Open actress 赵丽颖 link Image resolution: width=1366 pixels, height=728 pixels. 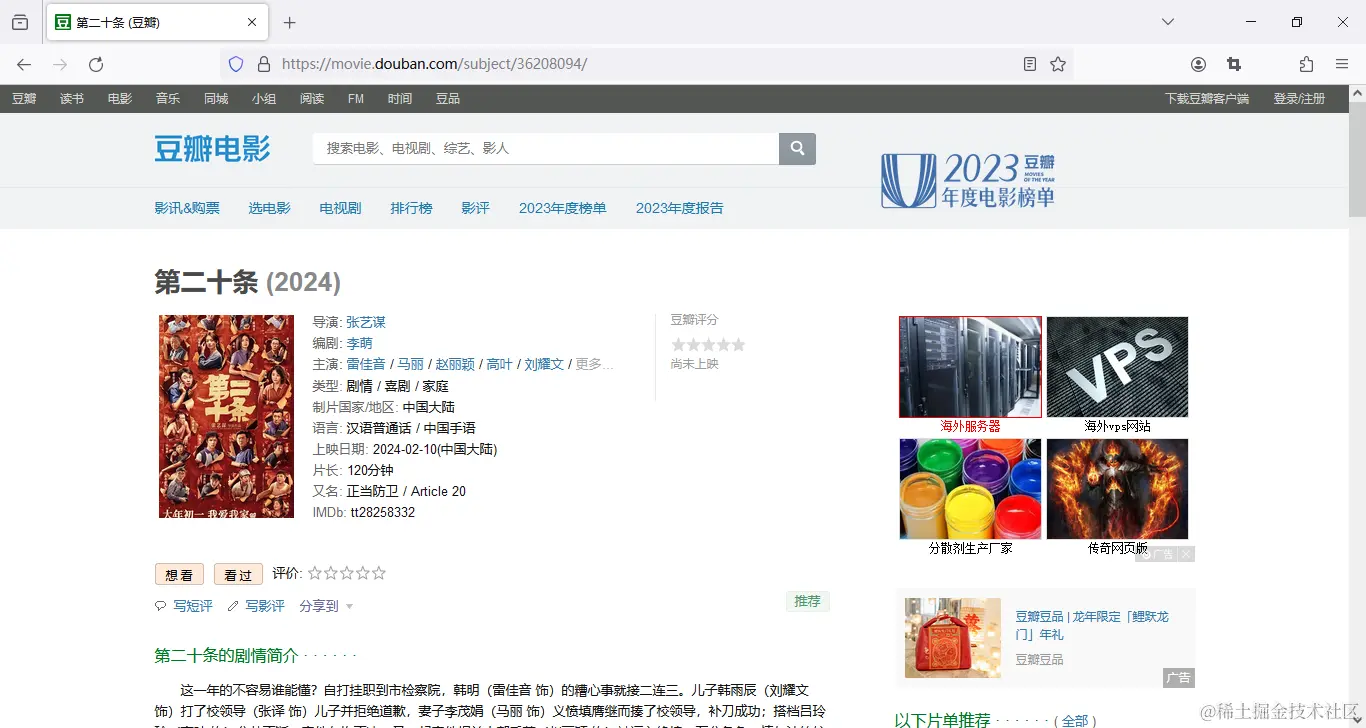(455, 364)
